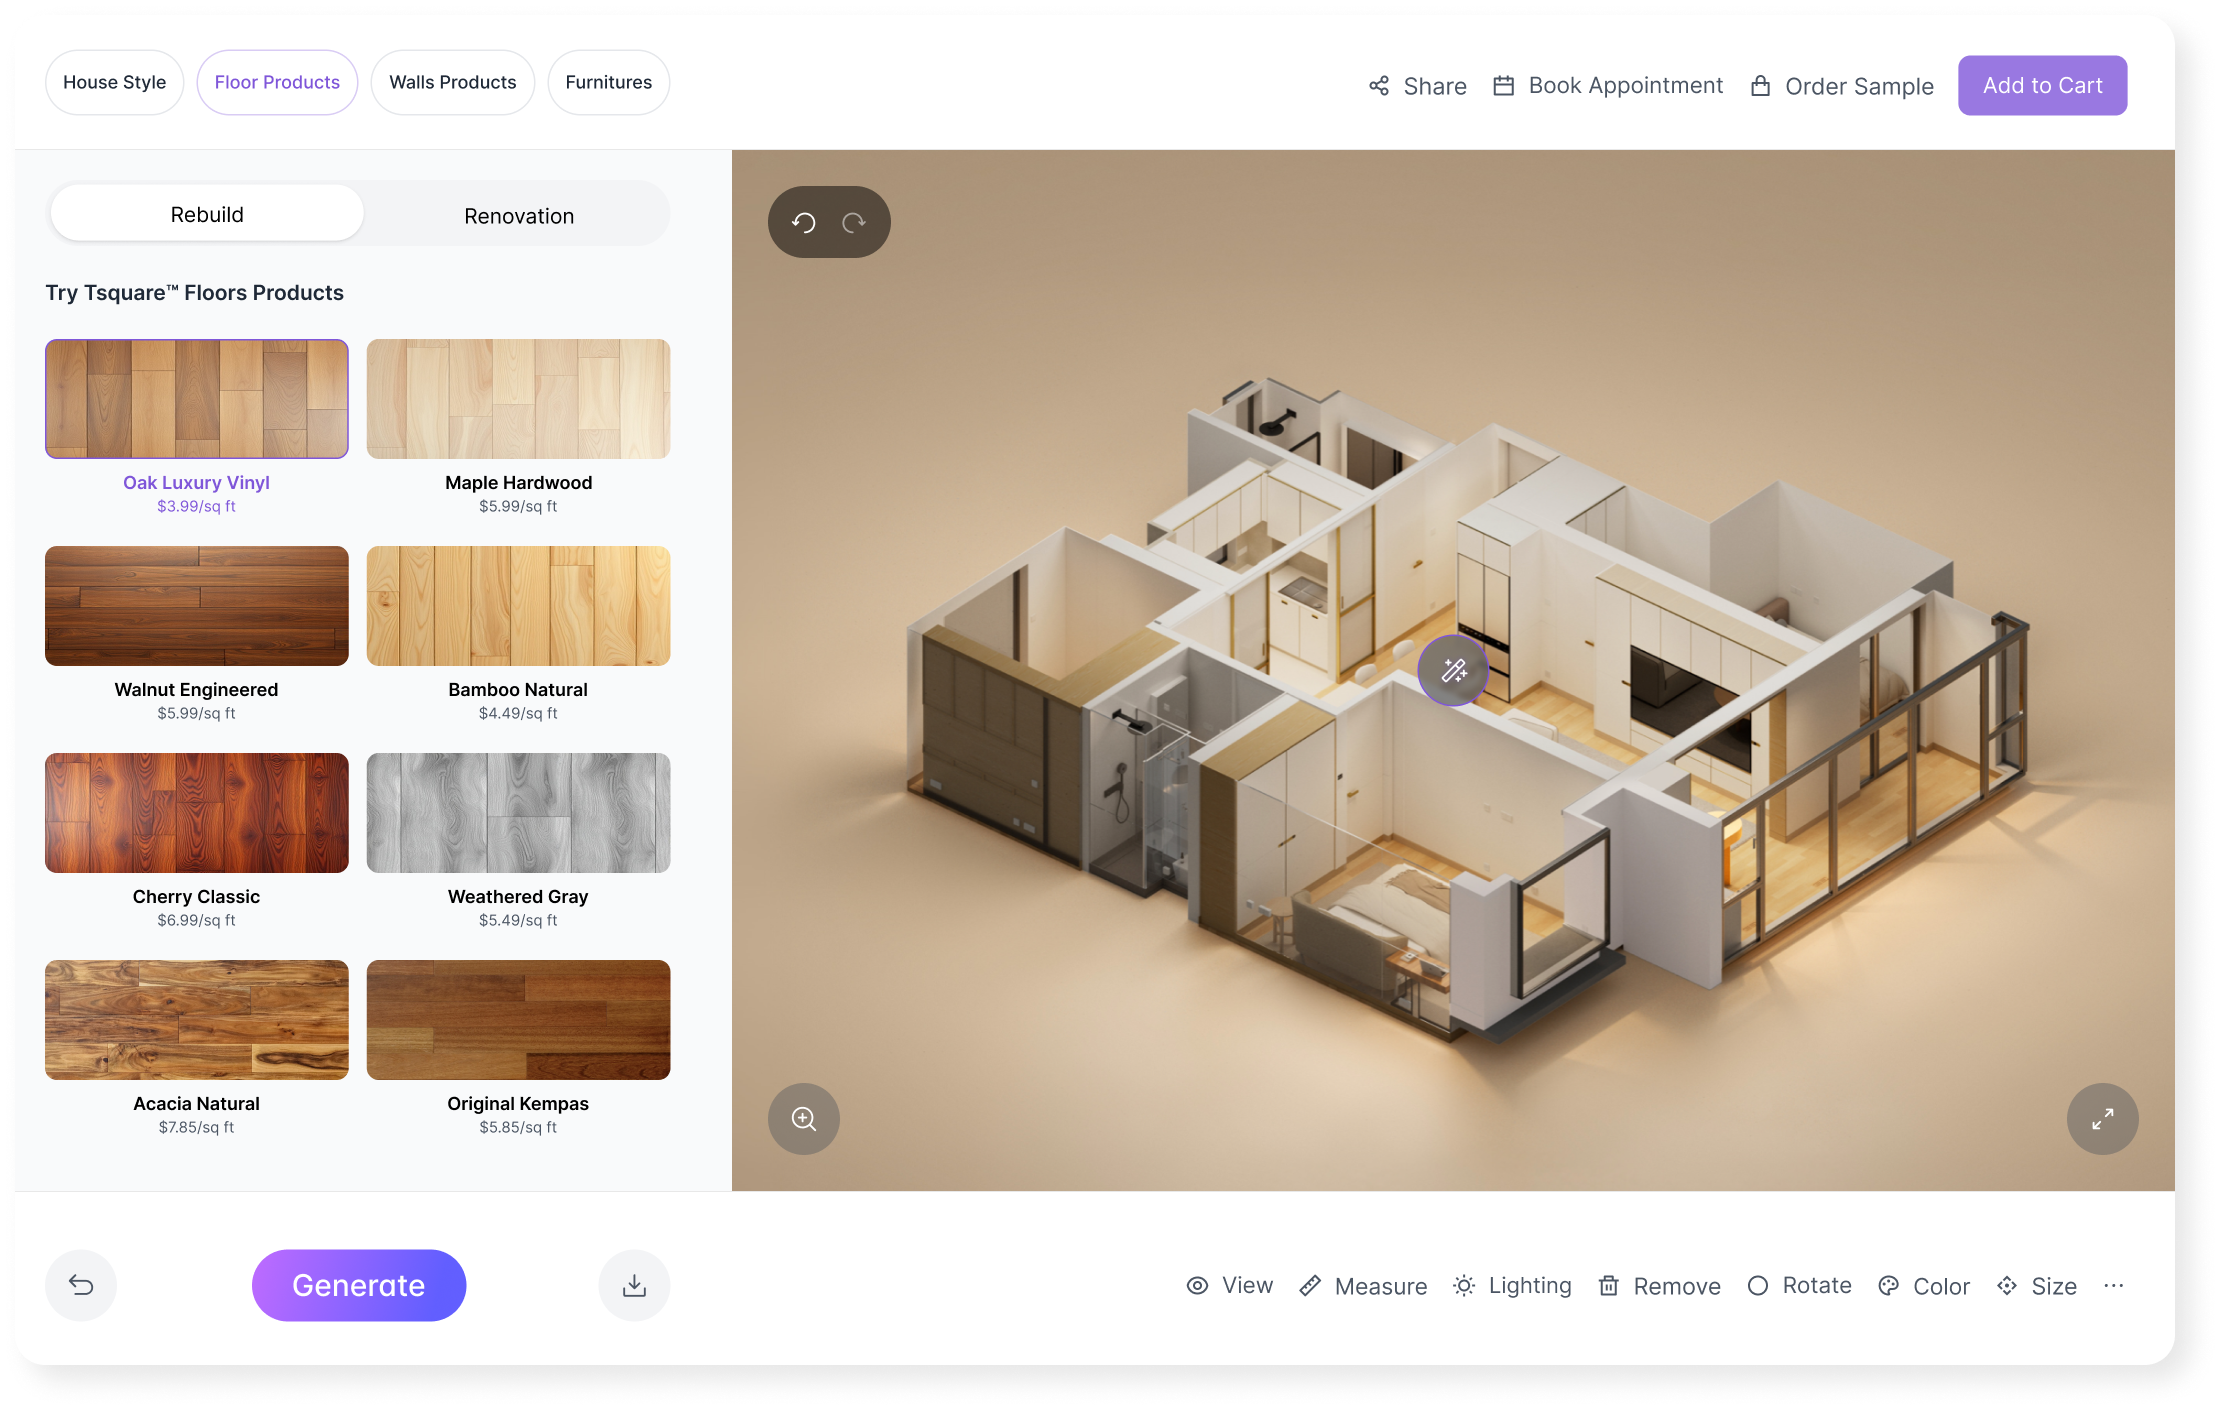Screen dimensions: 2220x1410
Task: Click the eye icon for View
Action: tap(1197, 1286)
